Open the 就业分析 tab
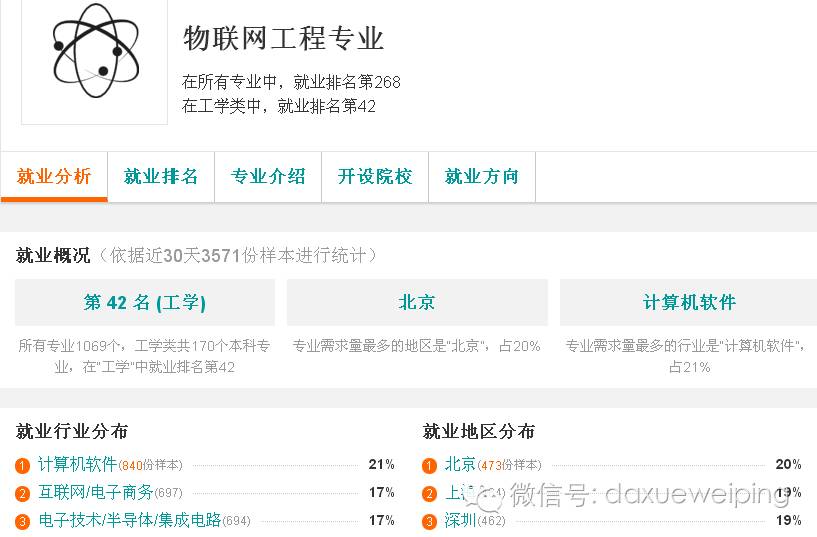817x537 pixels. (x=54, y=177)
